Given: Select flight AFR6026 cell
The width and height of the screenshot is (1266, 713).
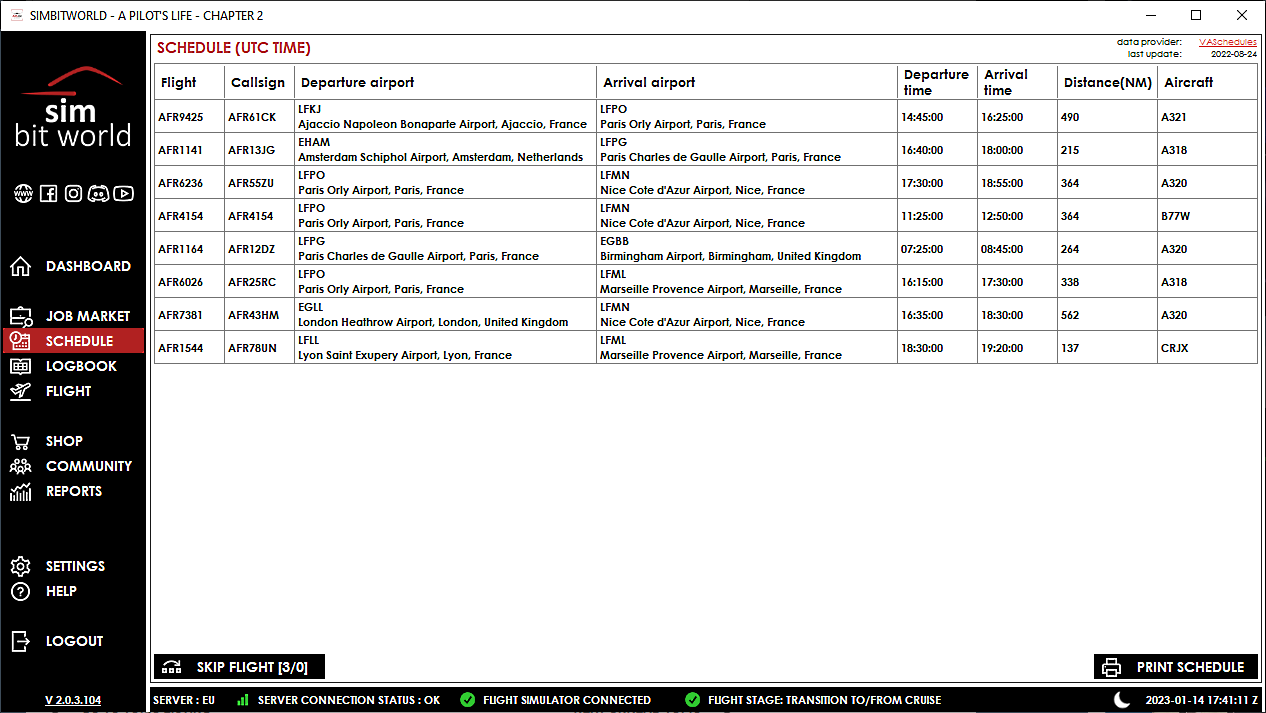Looking at the screenshot, I should point(189,282).
